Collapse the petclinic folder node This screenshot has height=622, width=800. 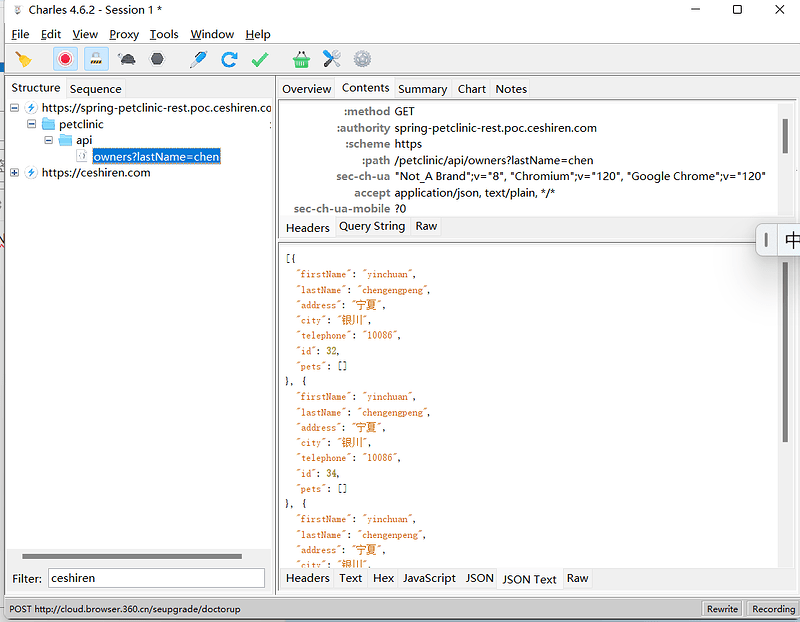coord(32,124)
